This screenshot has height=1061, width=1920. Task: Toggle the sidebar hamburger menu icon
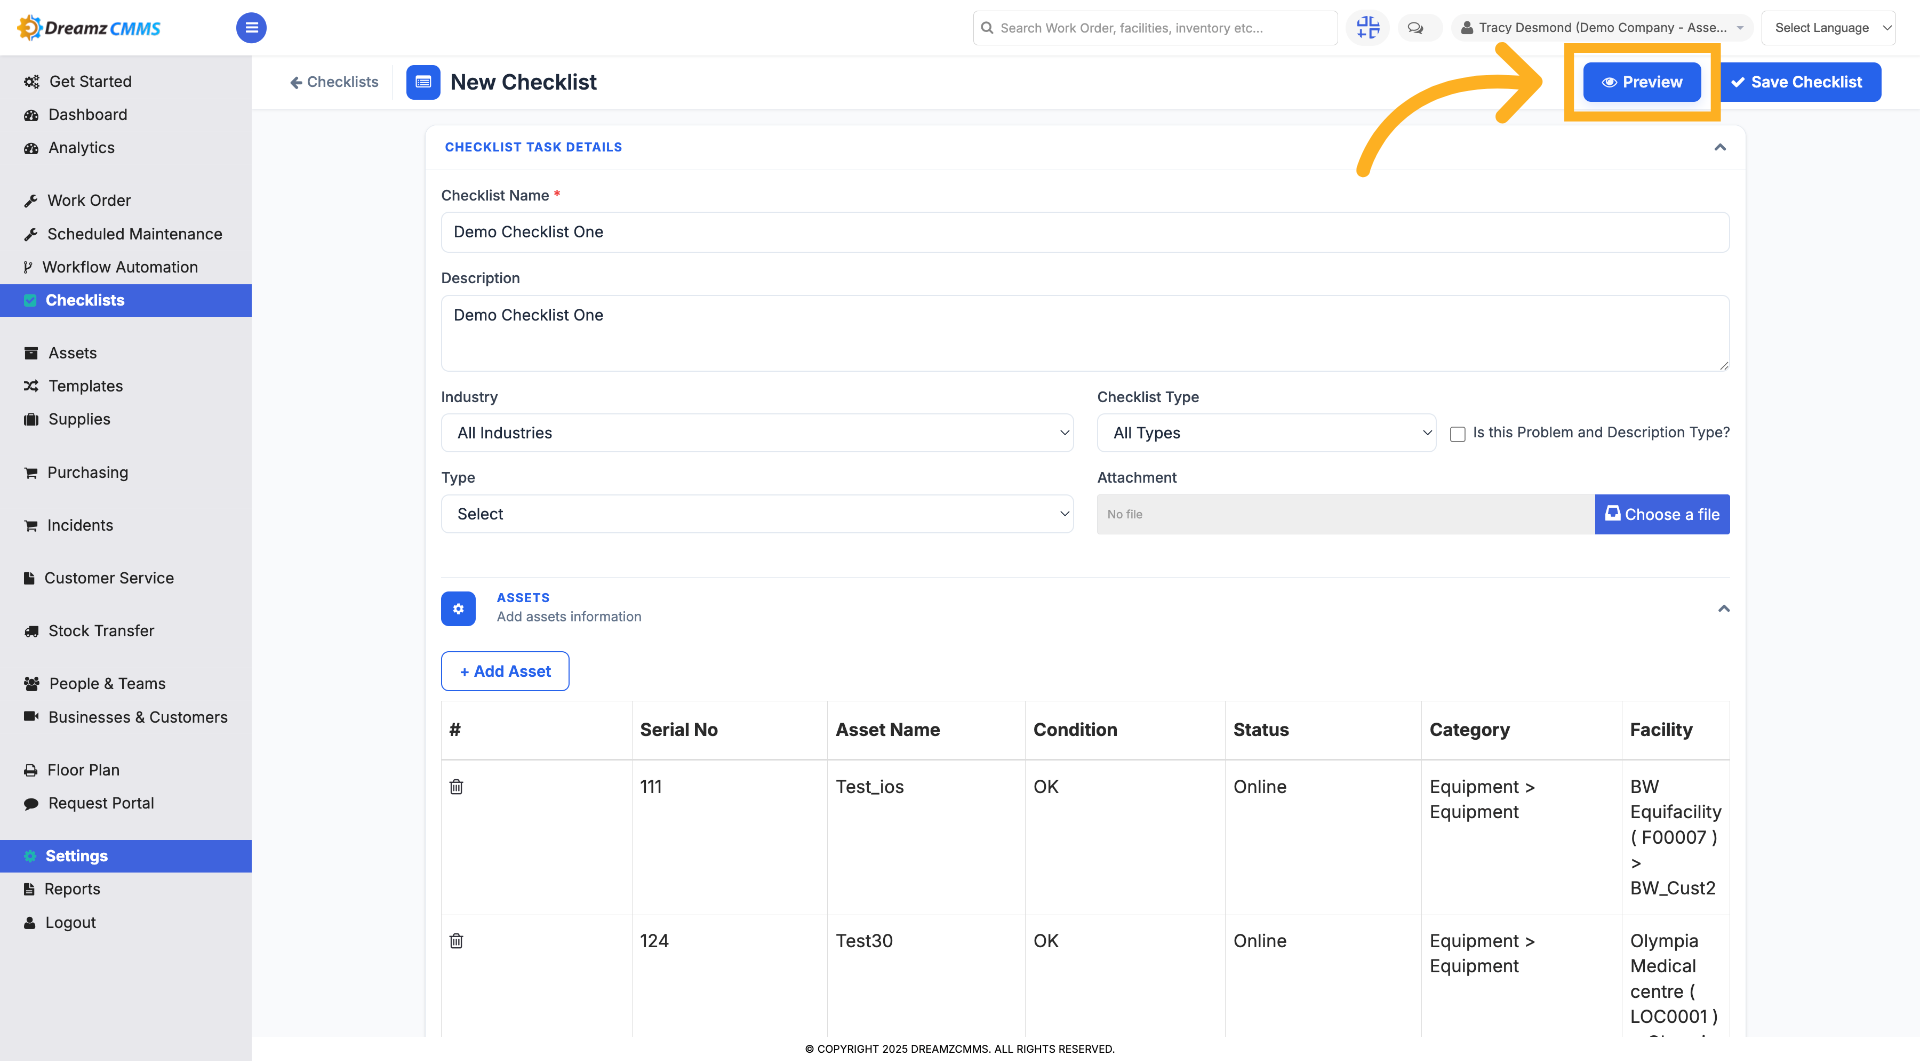tap(251, 28)
